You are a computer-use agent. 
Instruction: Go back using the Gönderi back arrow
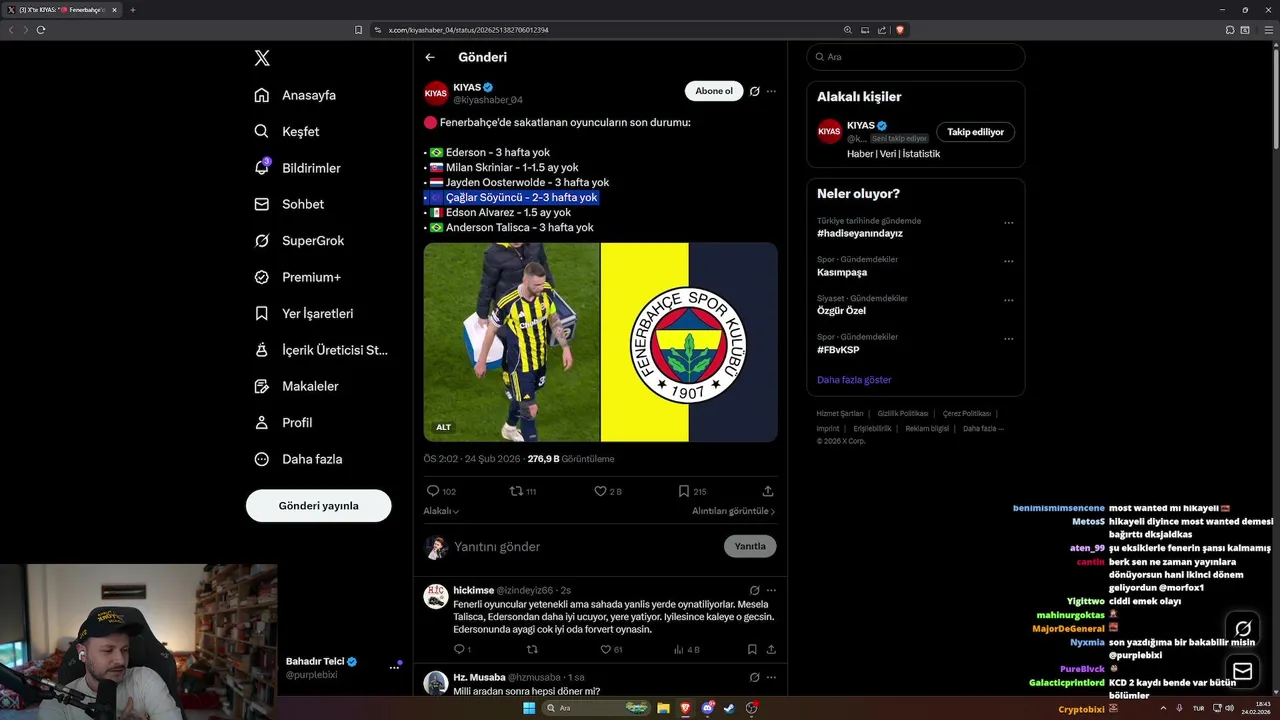tap(430, 57)
